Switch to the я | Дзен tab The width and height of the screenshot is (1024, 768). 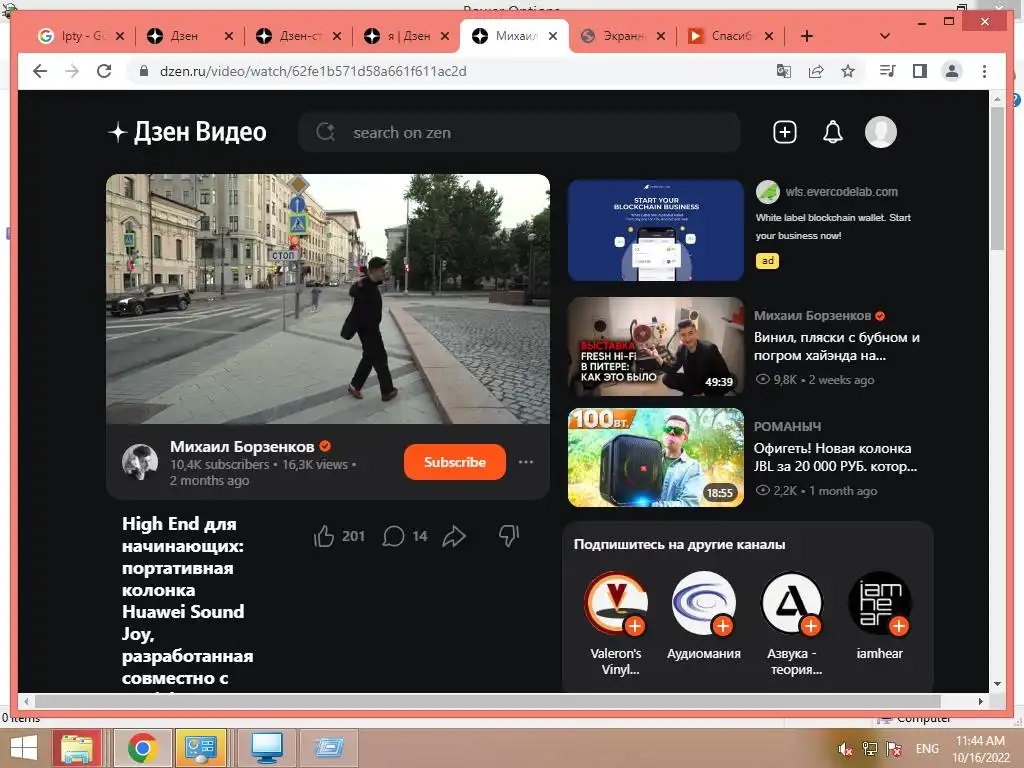pos(408,36)
